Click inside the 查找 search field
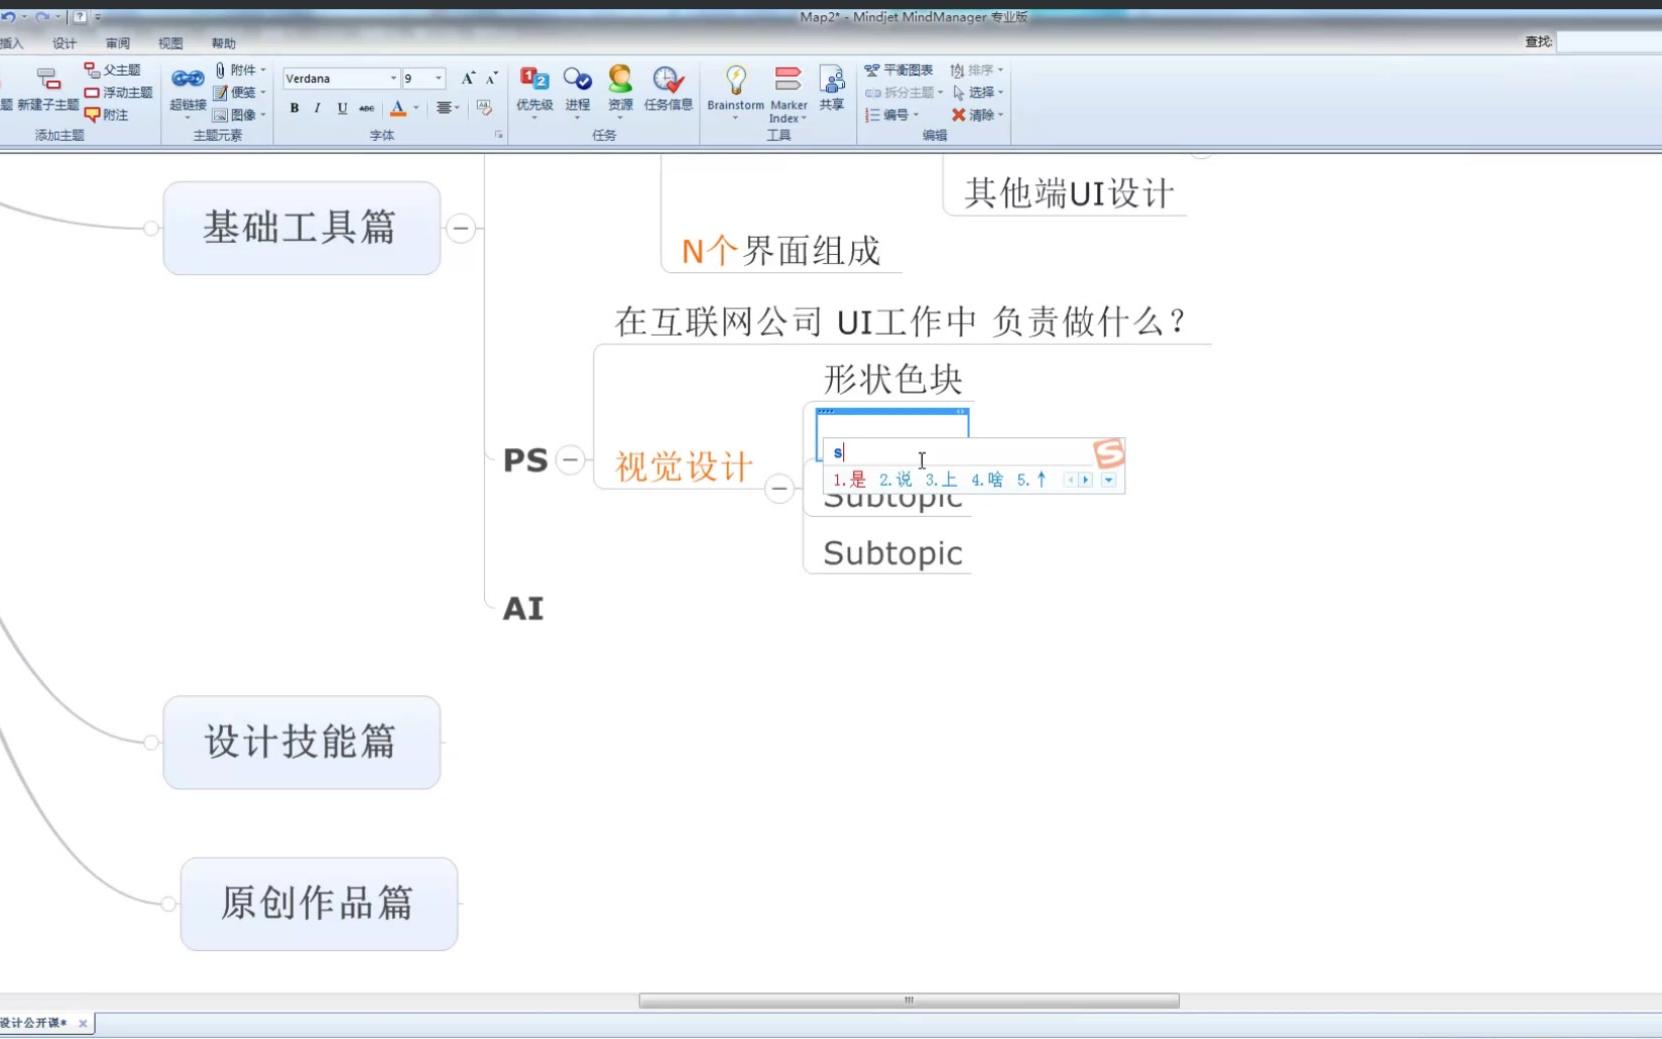Viewport: 1662px width, 1039px height. click(1608, 42)
